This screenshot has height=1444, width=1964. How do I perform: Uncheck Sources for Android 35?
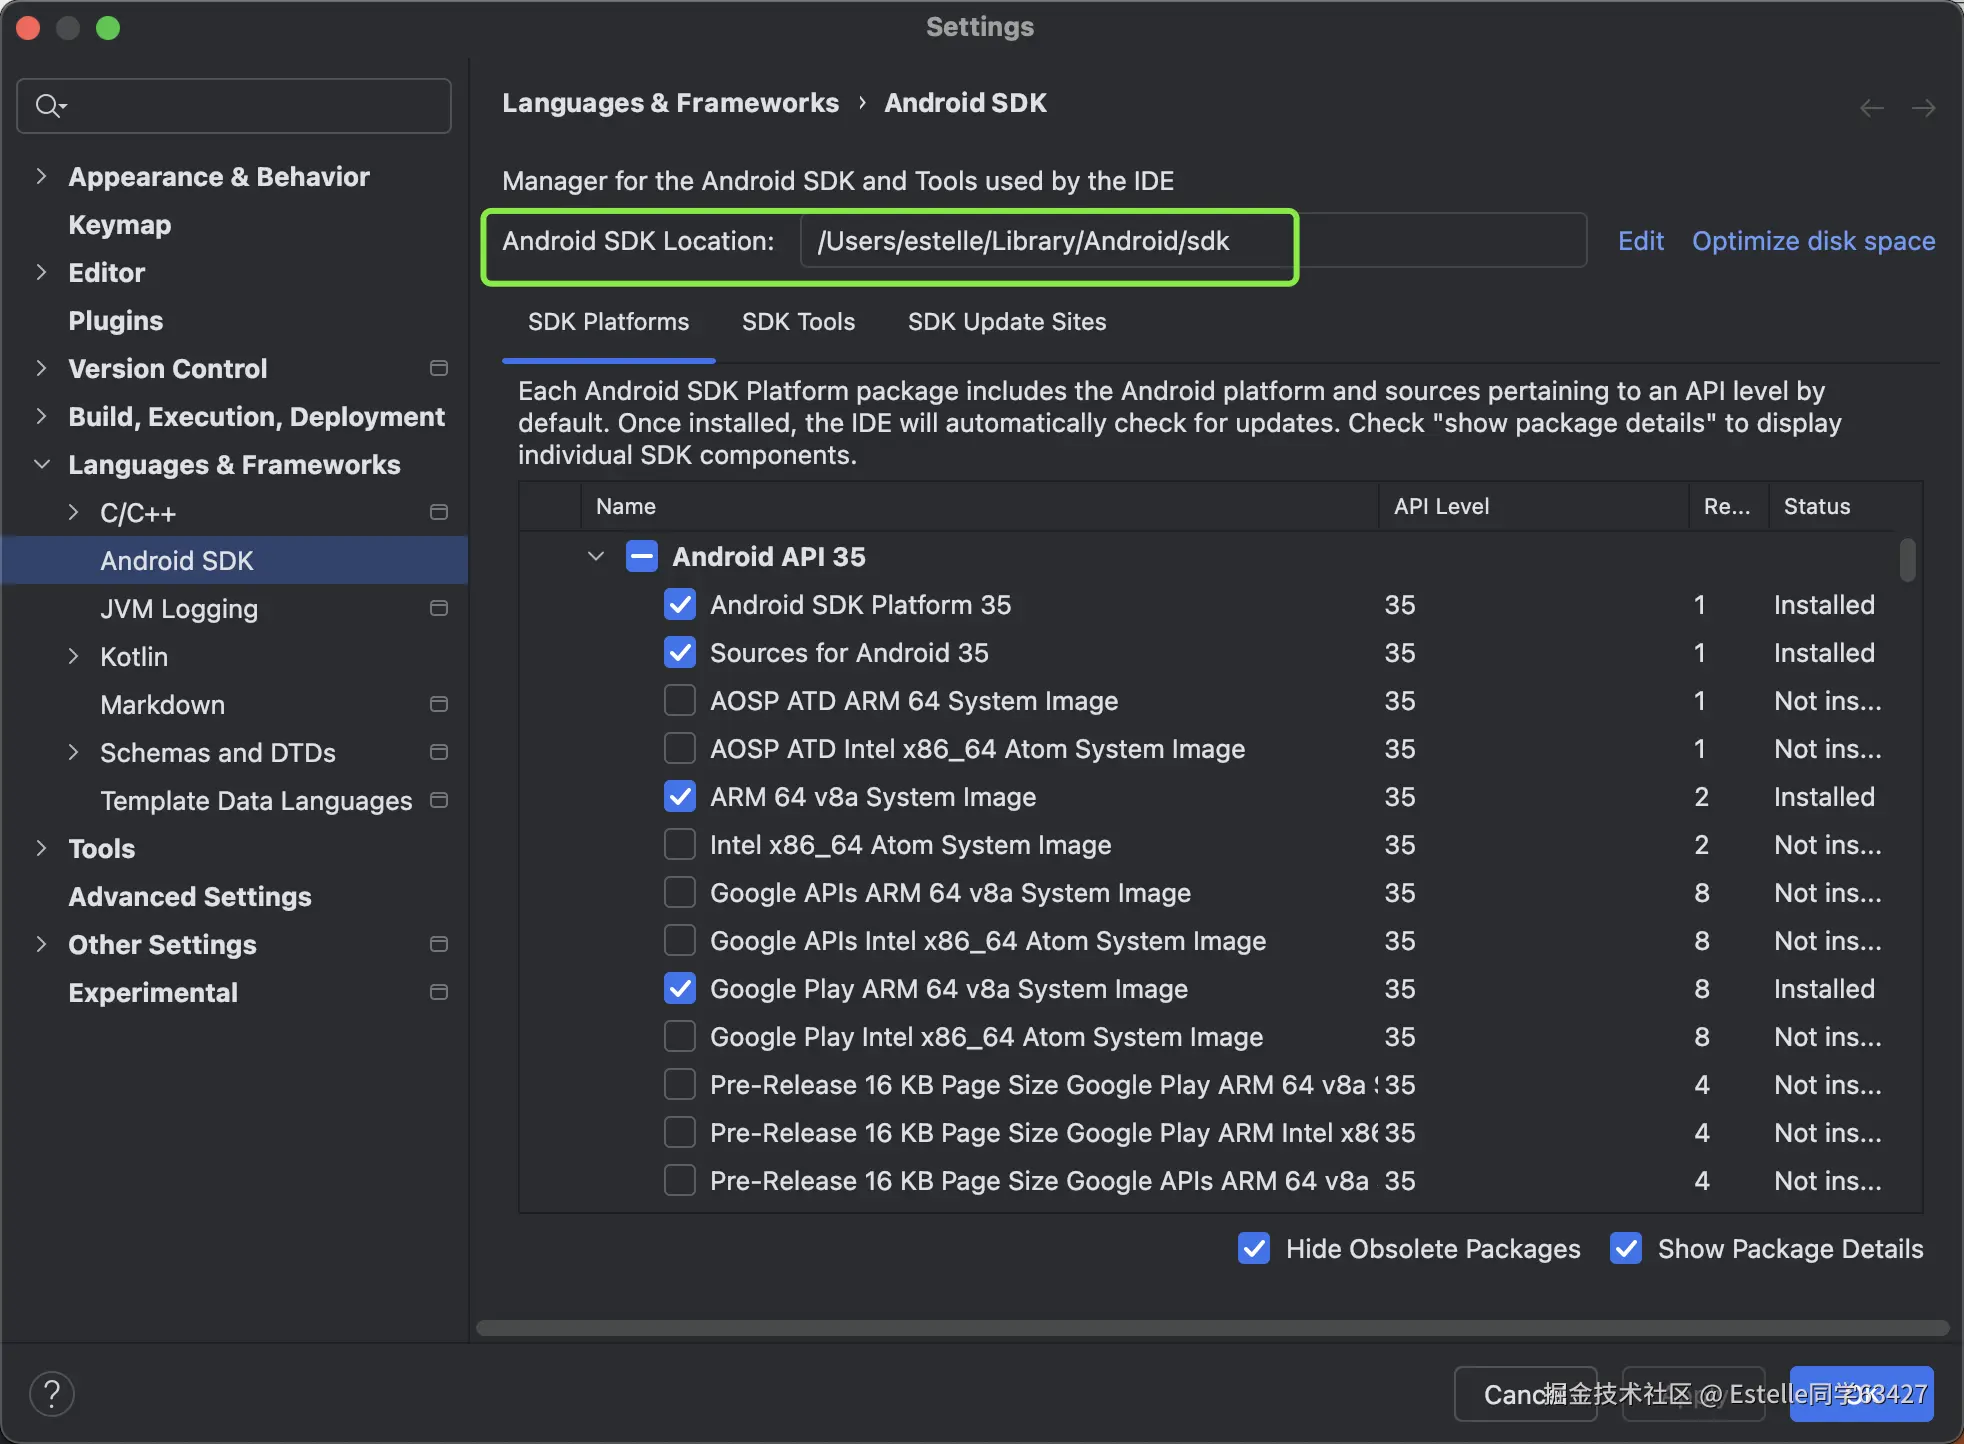click(680, 653)
